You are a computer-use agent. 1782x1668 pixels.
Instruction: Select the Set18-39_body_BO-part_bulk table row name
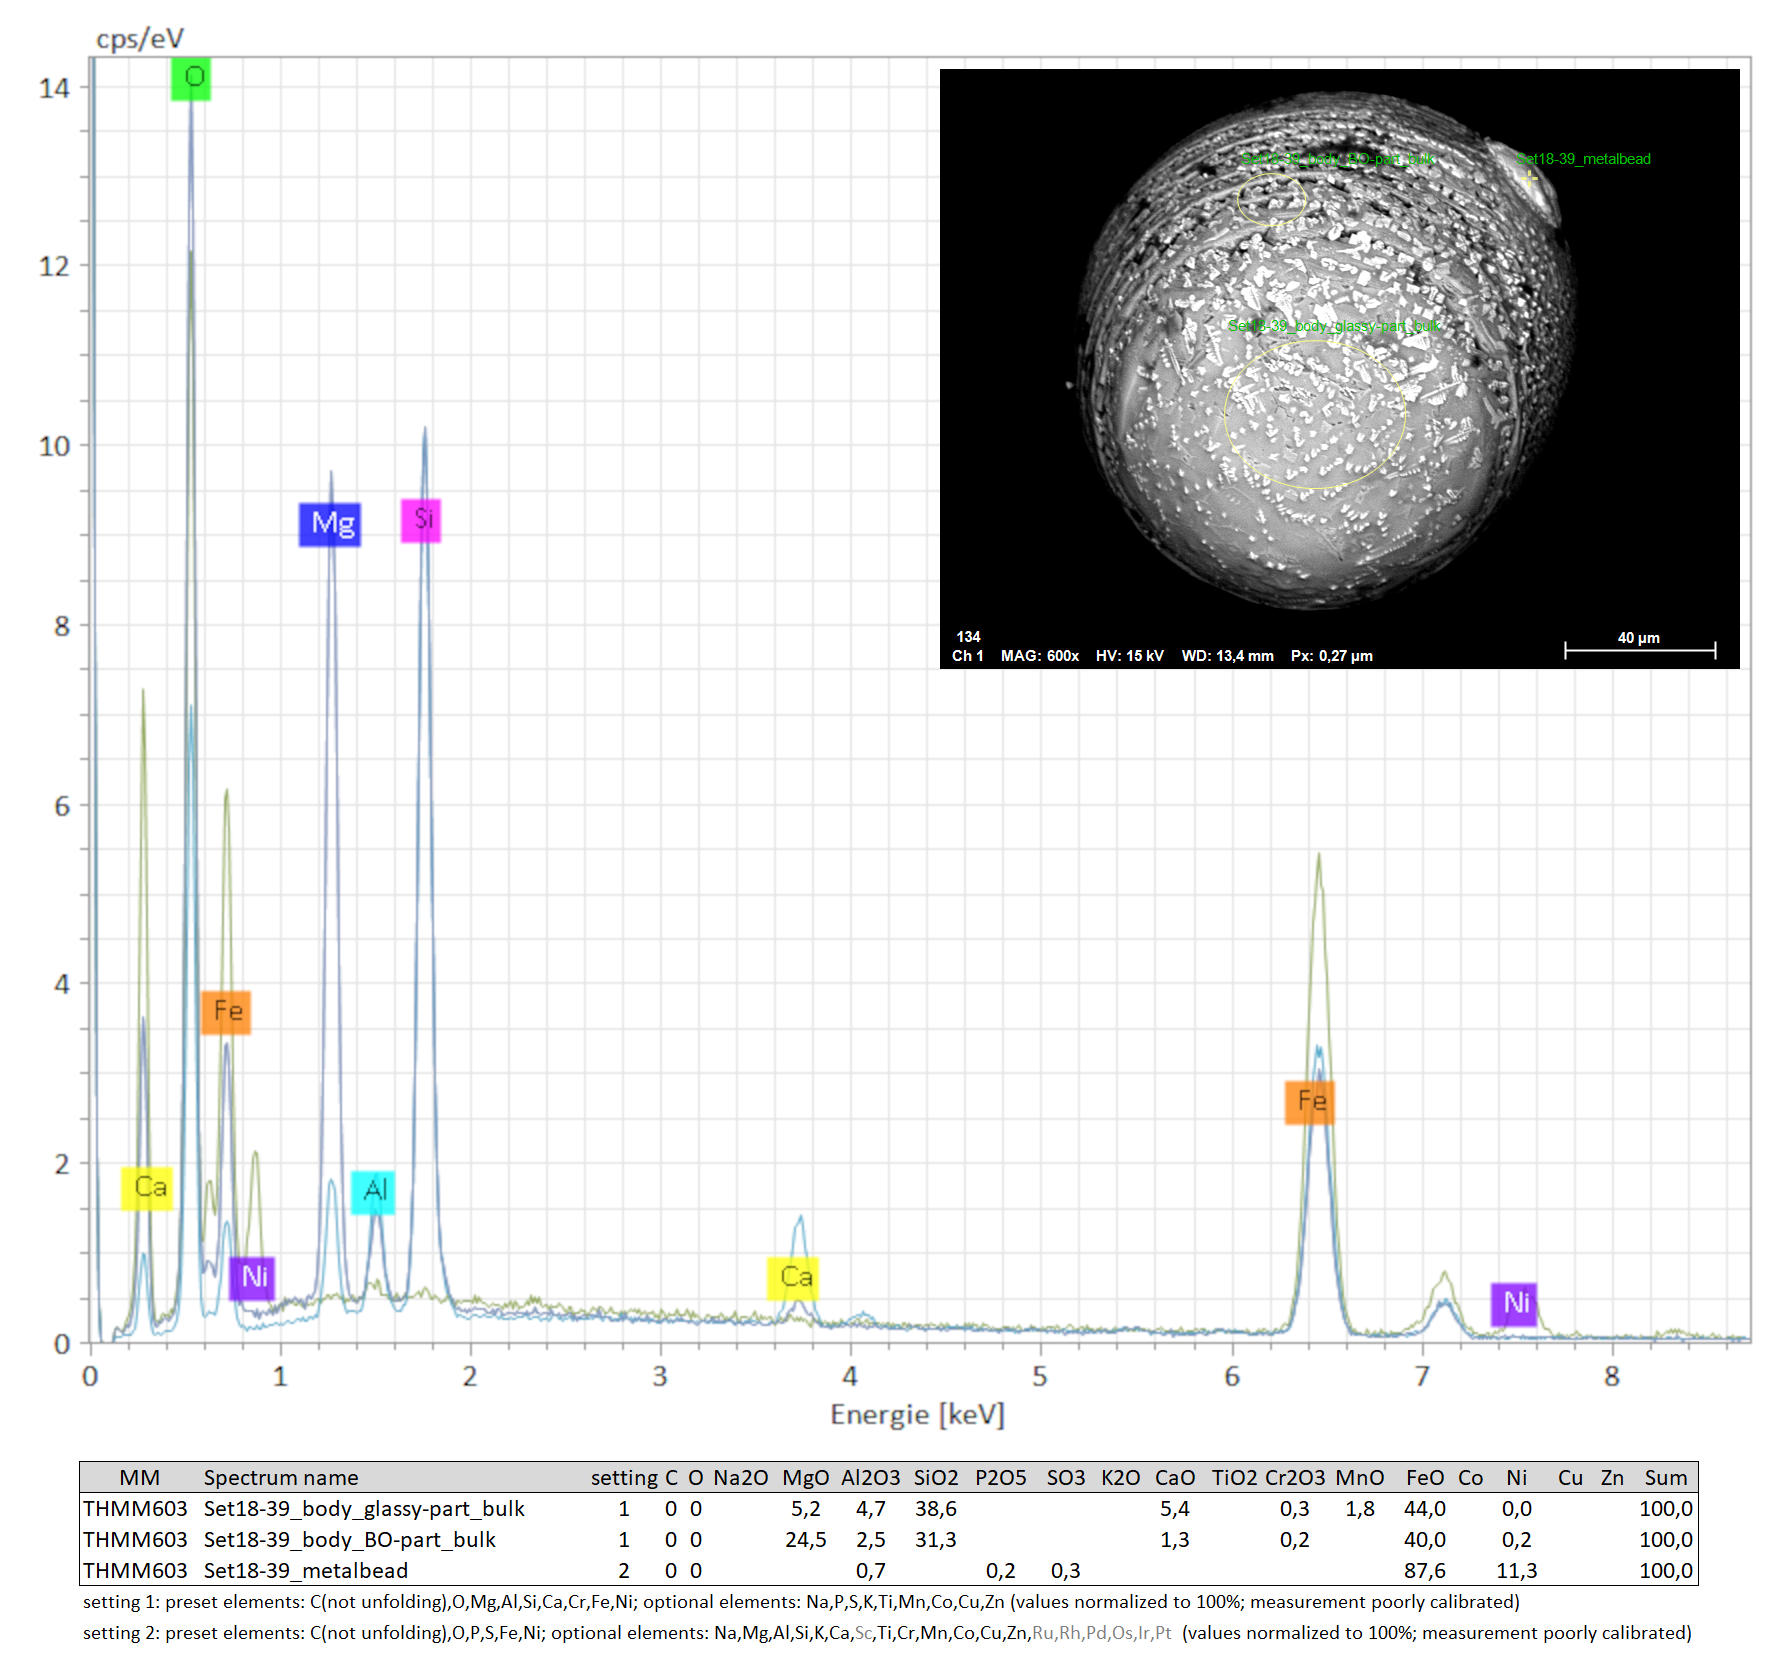(x=349, y=1540)
